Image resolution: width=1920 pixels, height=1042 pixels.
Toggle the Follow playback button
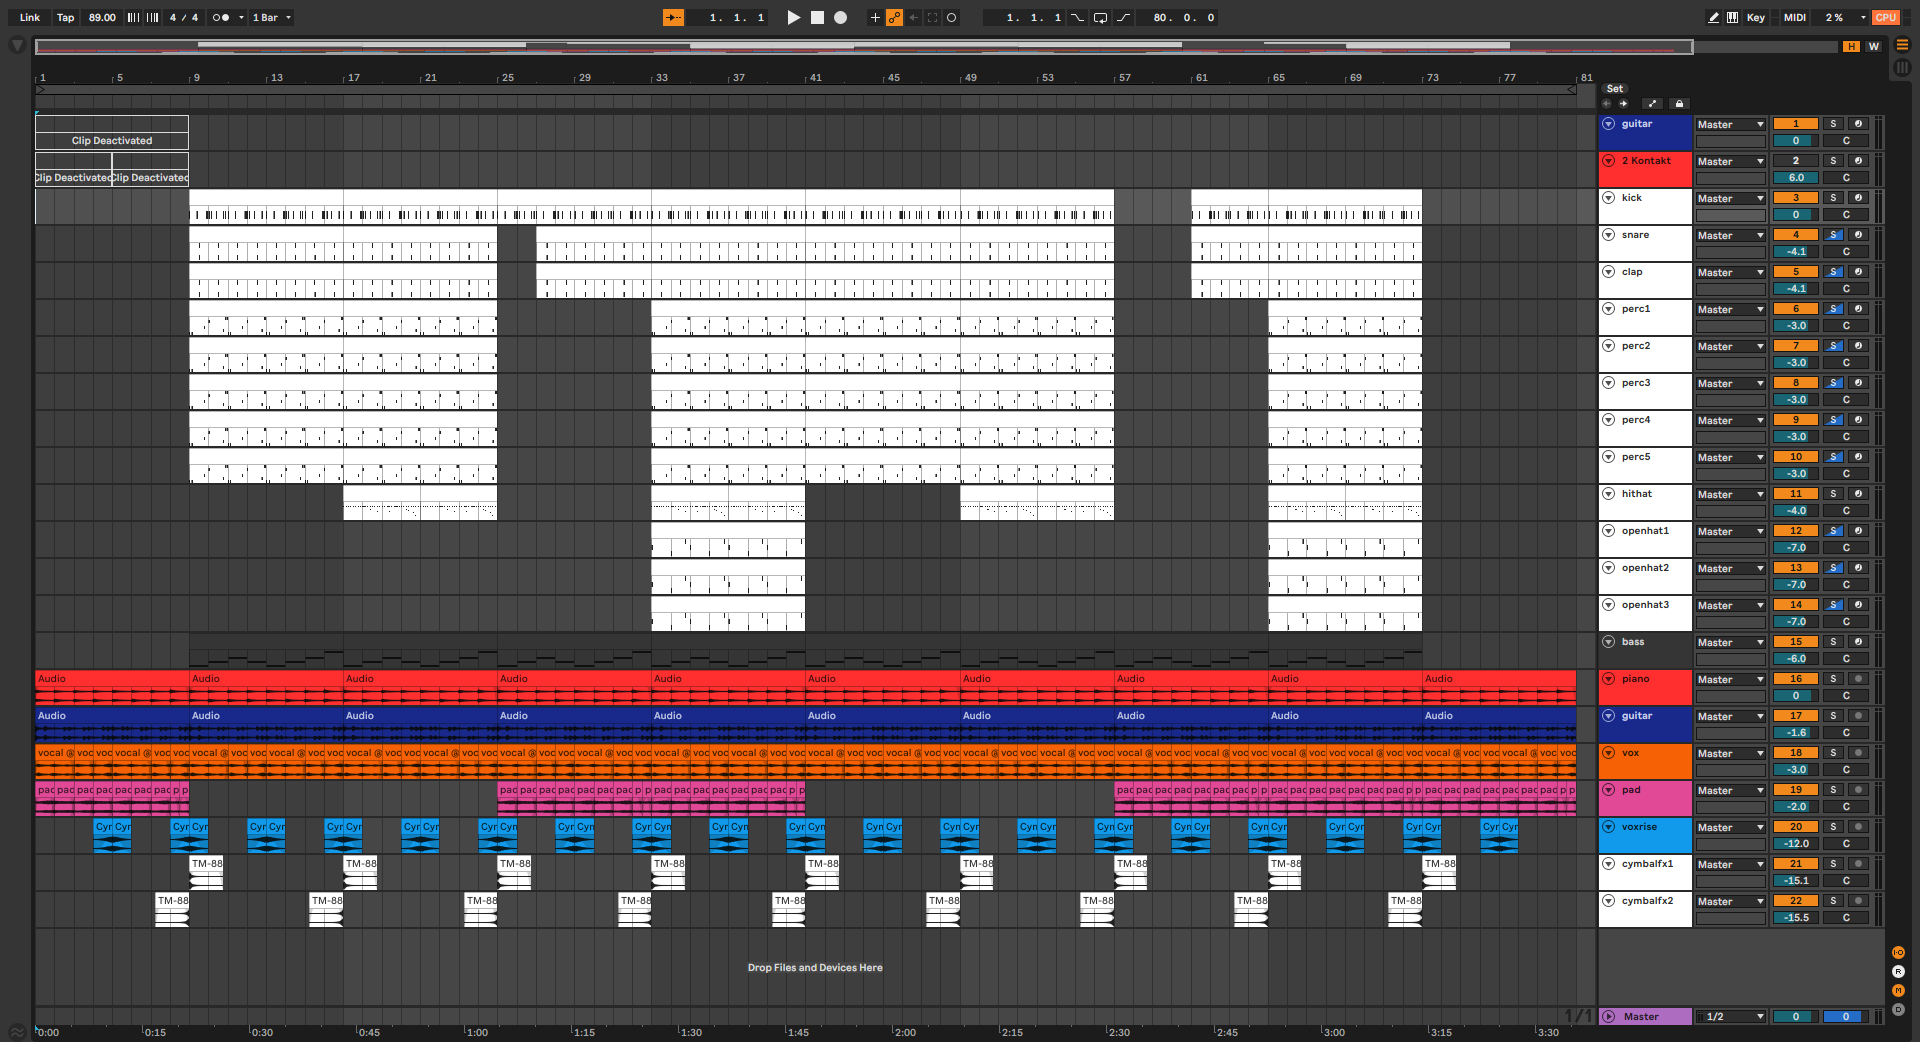click(x=674, y=17)
